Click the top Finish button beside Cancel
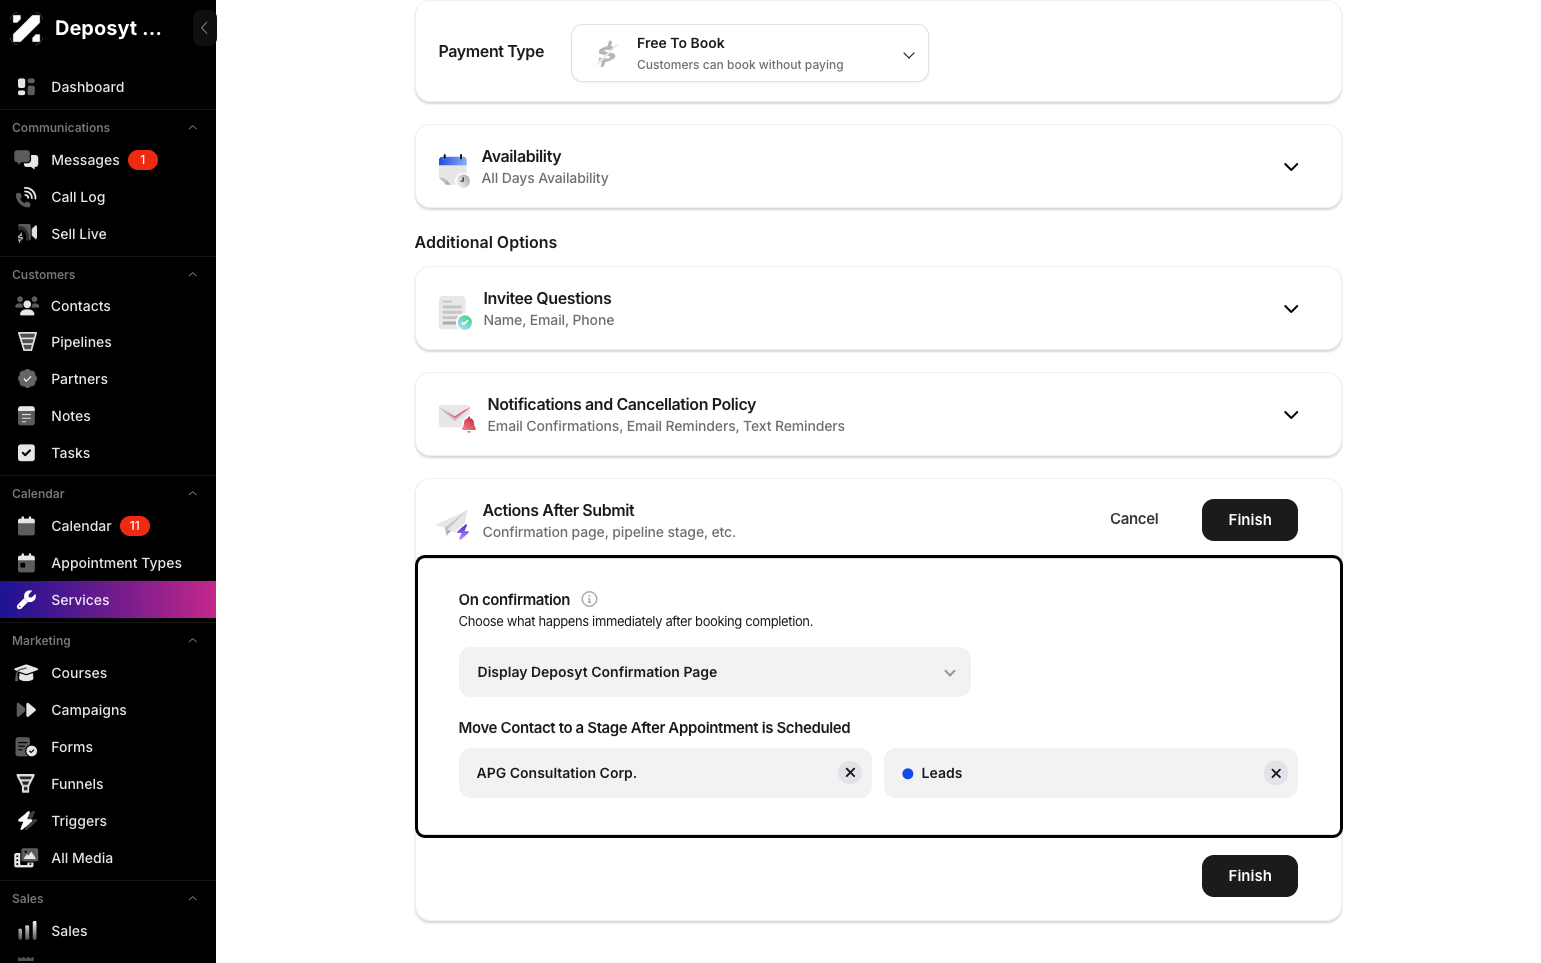The width and height of the screenshot is (1541, 963). pos(1250,520)
